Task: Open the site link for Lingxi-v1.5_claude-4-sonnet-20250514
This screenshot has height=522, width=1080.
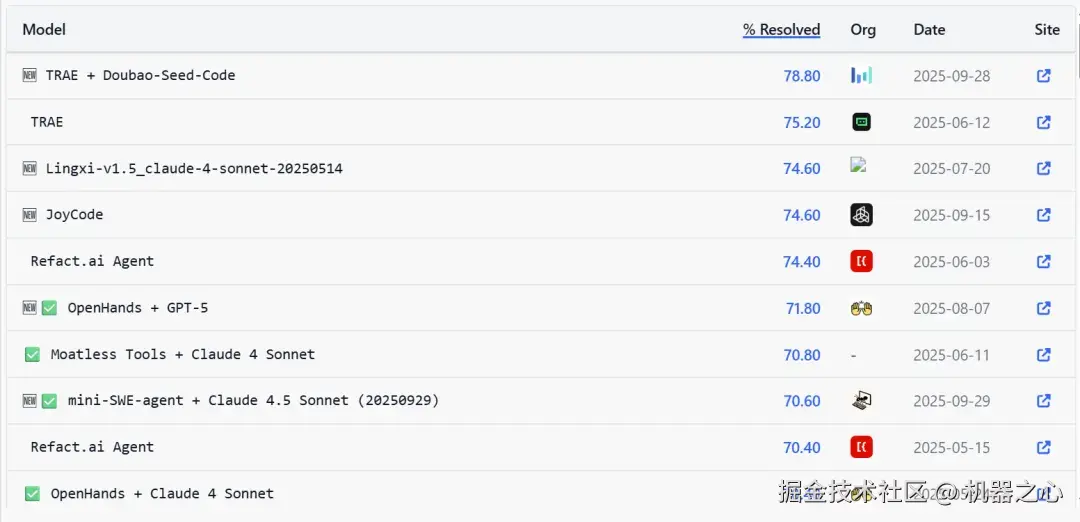Action: click(1043, 168)
